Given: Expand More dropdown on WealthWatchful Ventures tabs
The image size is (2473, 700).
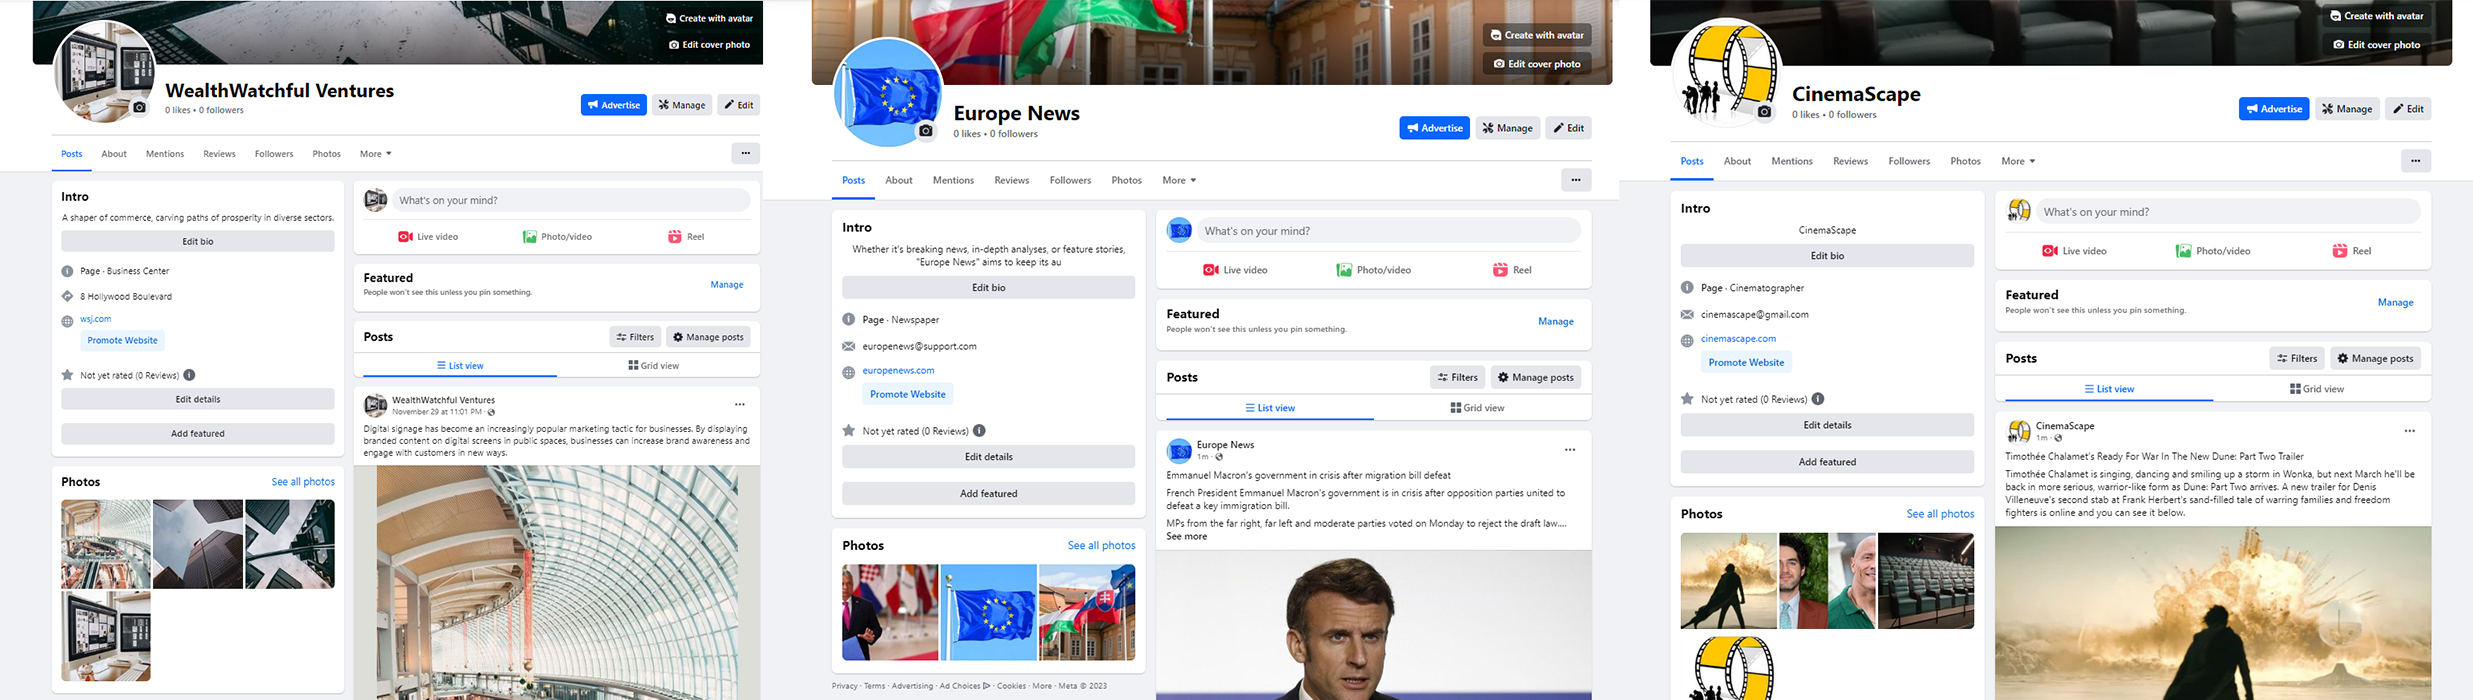Looking at the screenshot, I should click(376, 154).
